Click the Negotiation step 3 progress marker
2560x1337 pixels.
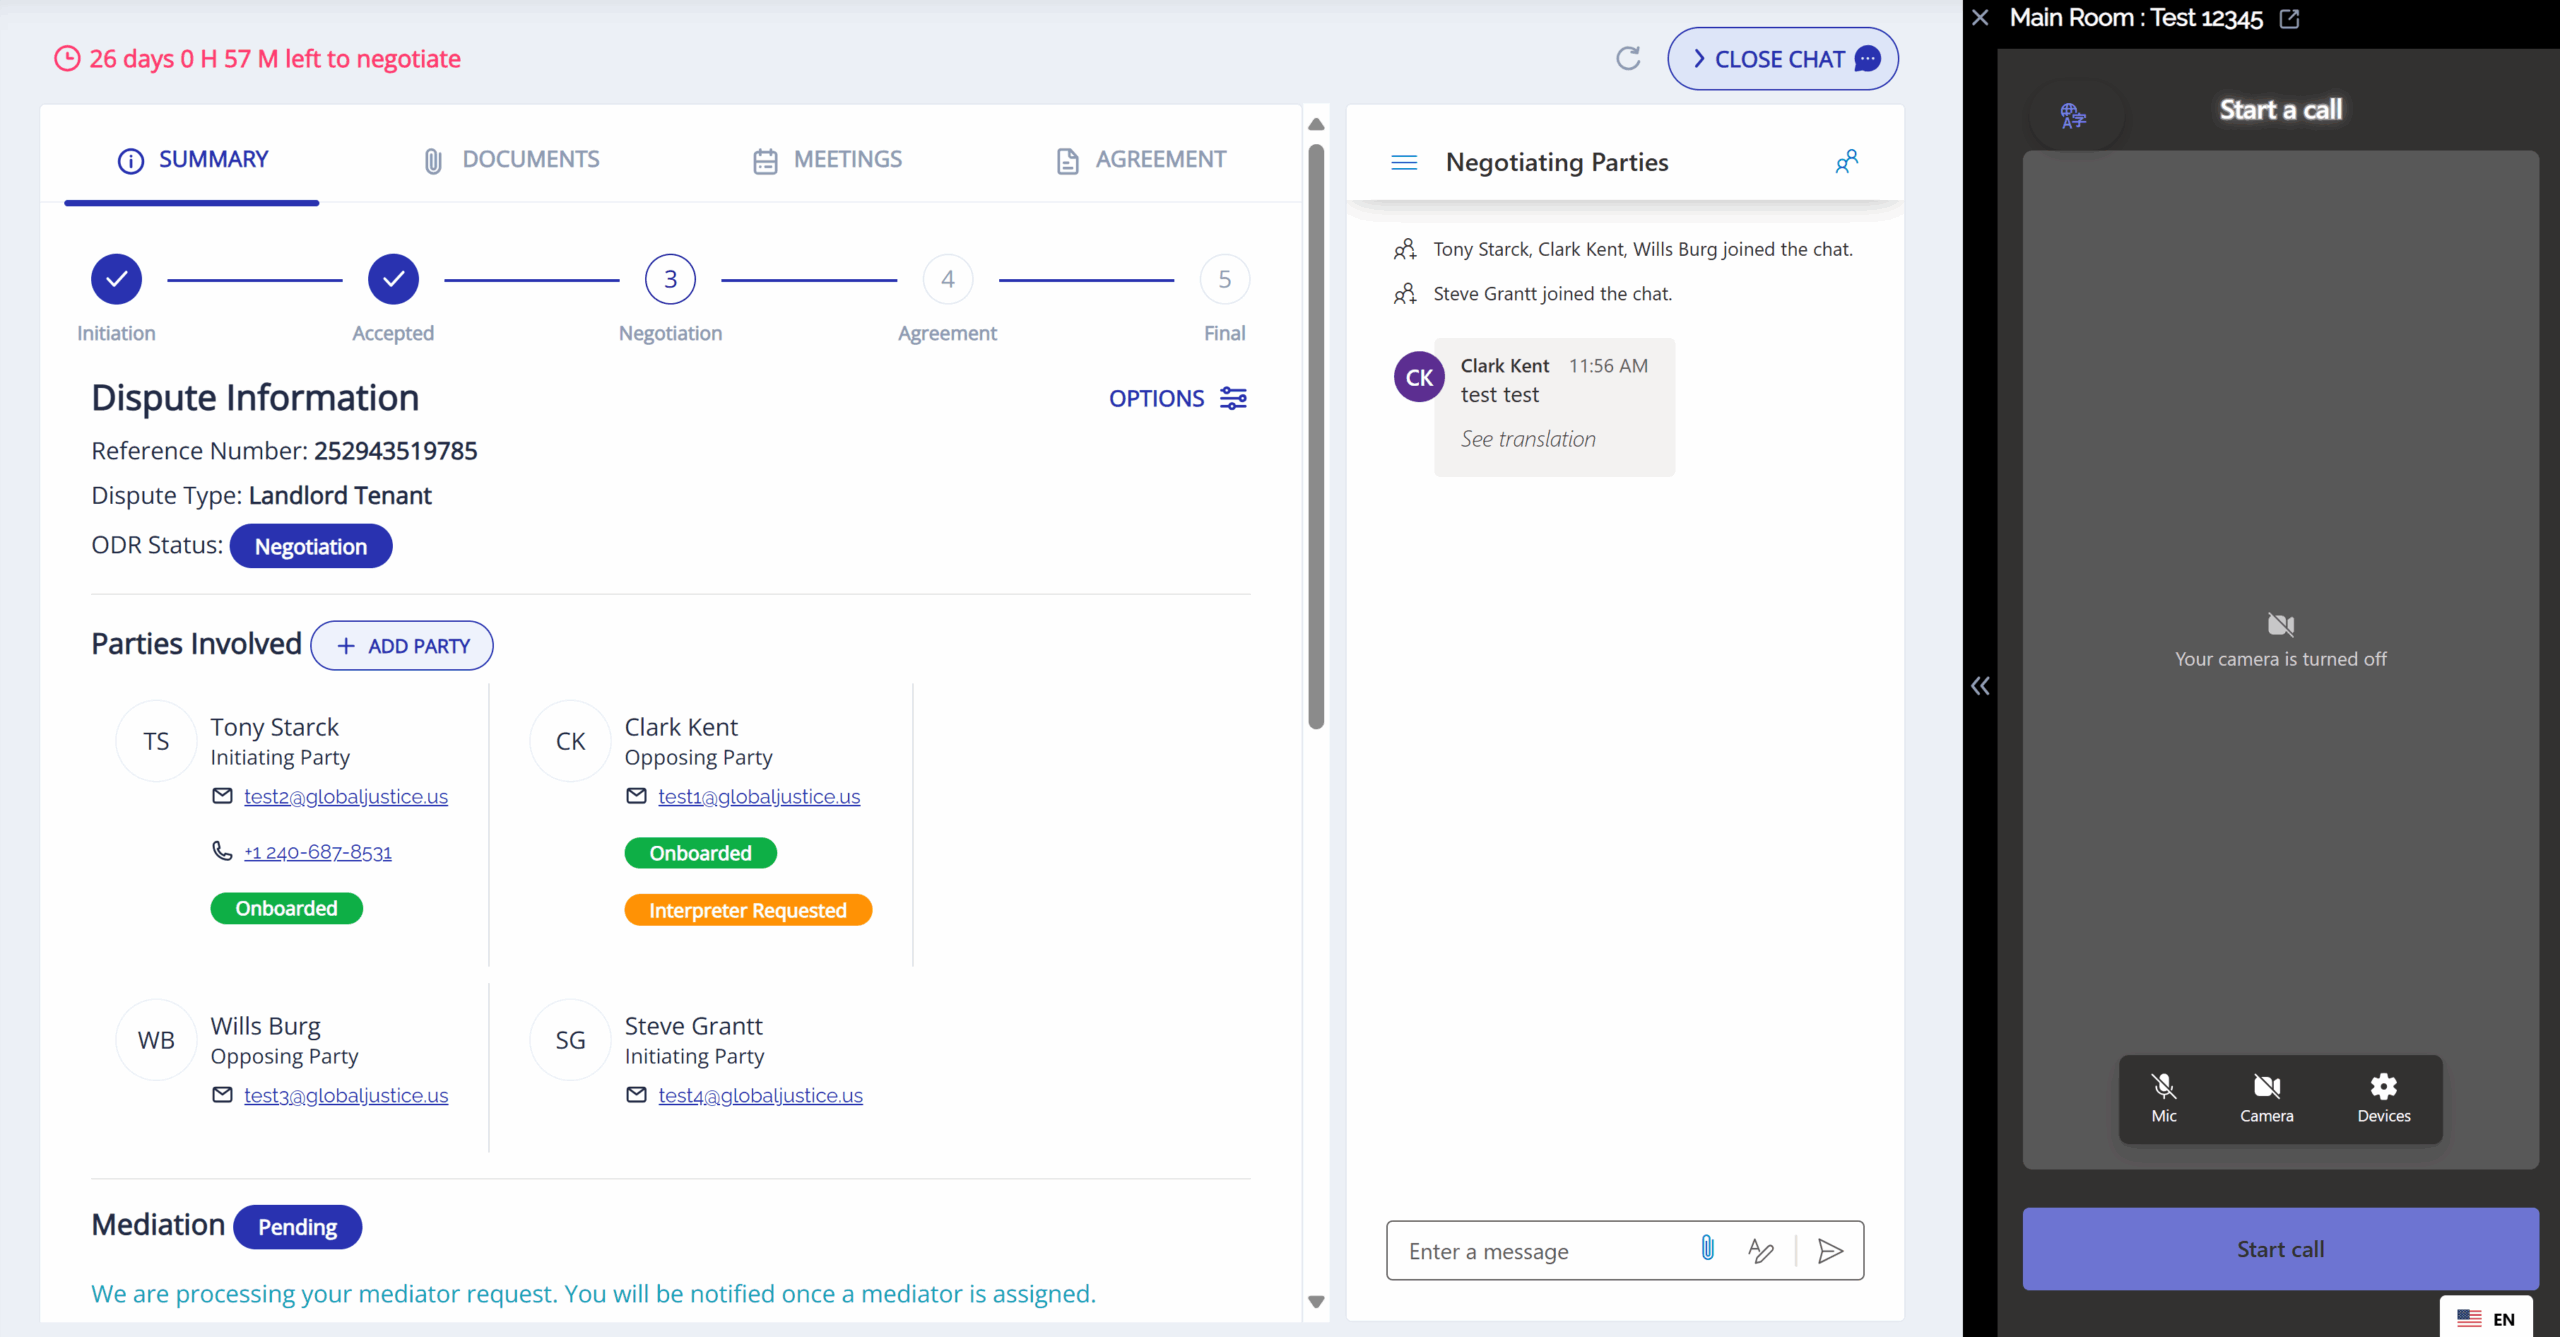click(x=670, y=279)
